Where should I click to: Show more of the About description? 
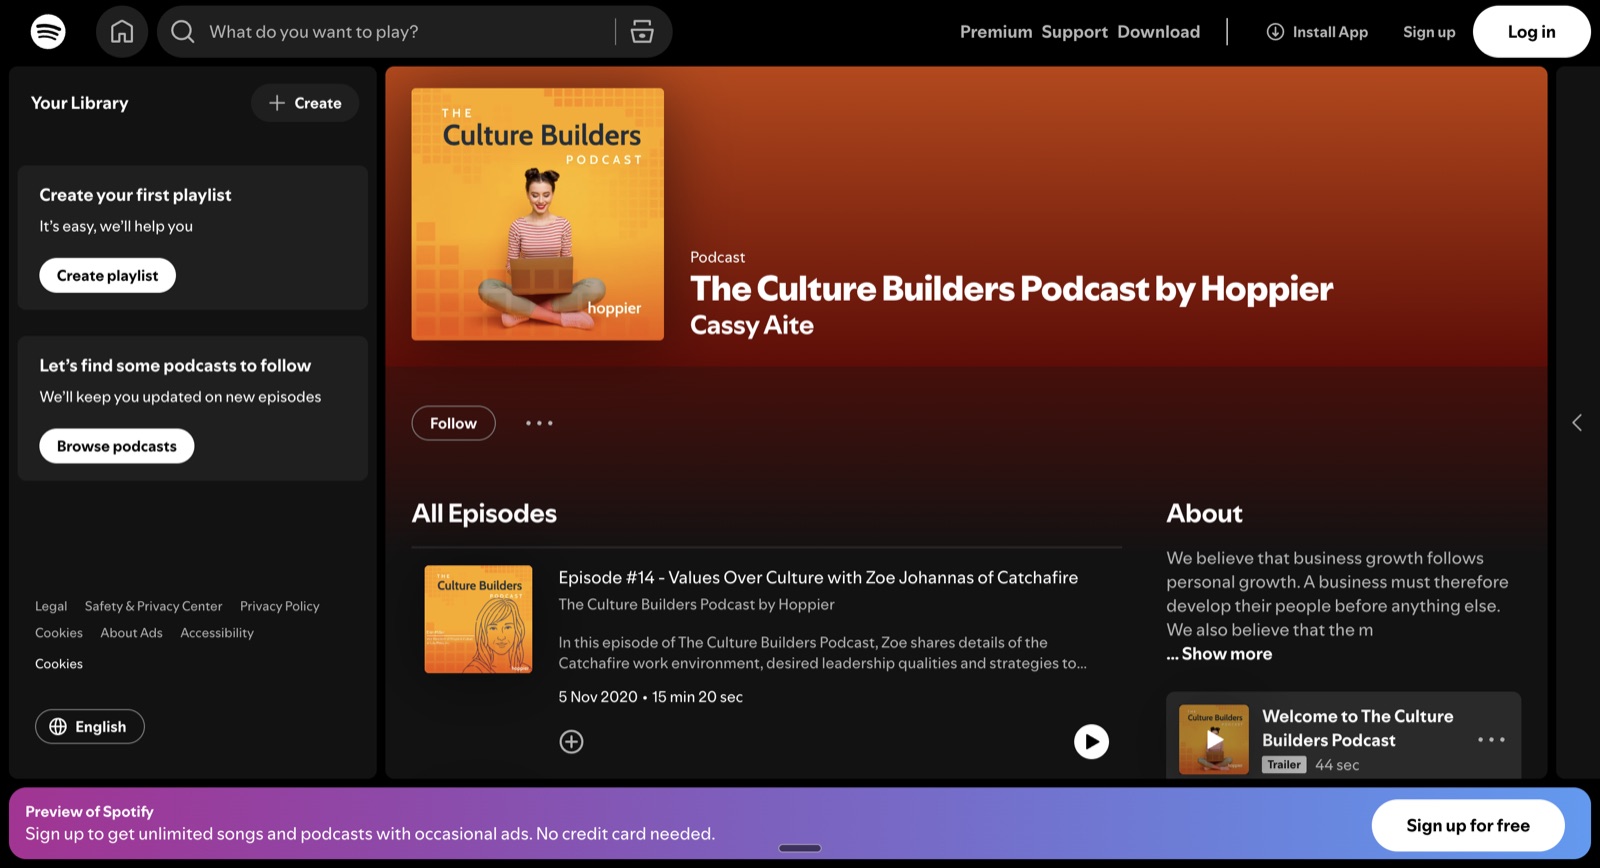click(x=1226, y=654)
